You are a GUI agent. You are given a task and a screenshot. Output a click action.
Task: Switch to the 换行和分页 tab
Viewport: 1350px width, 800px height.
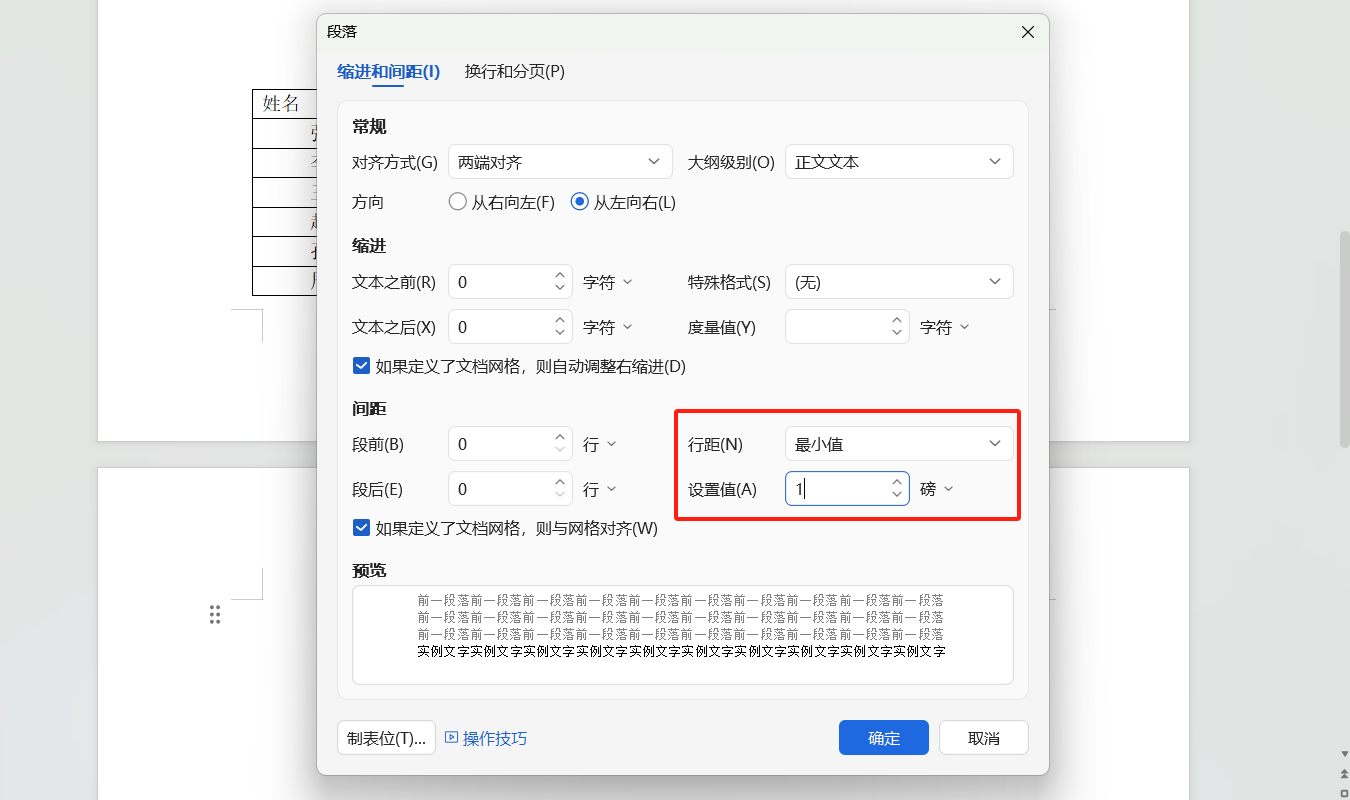pos(515,72)
